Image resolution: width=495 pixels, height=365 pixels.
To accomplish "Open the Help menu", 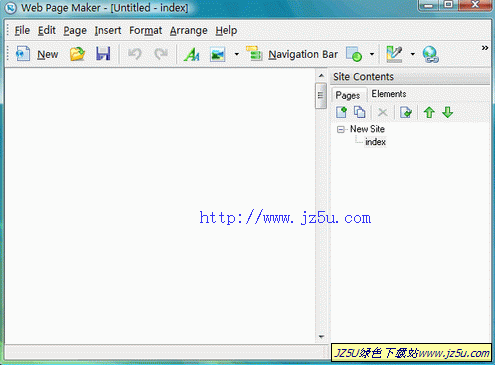I will click(x=226, y=31).
